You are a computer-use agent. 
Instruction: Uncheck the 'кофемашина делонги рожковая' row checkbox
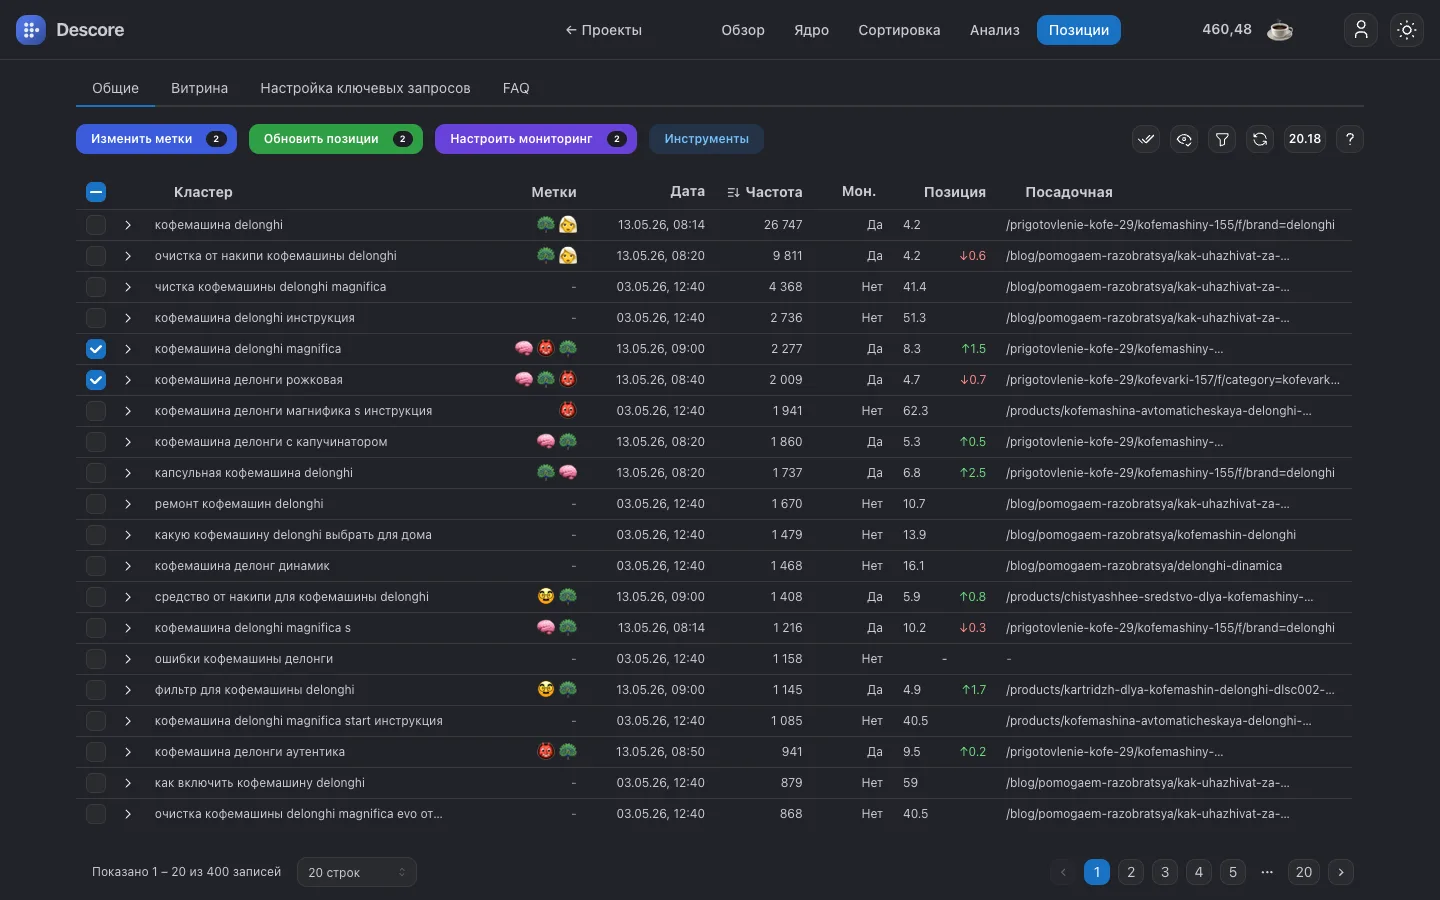point(96,380)
